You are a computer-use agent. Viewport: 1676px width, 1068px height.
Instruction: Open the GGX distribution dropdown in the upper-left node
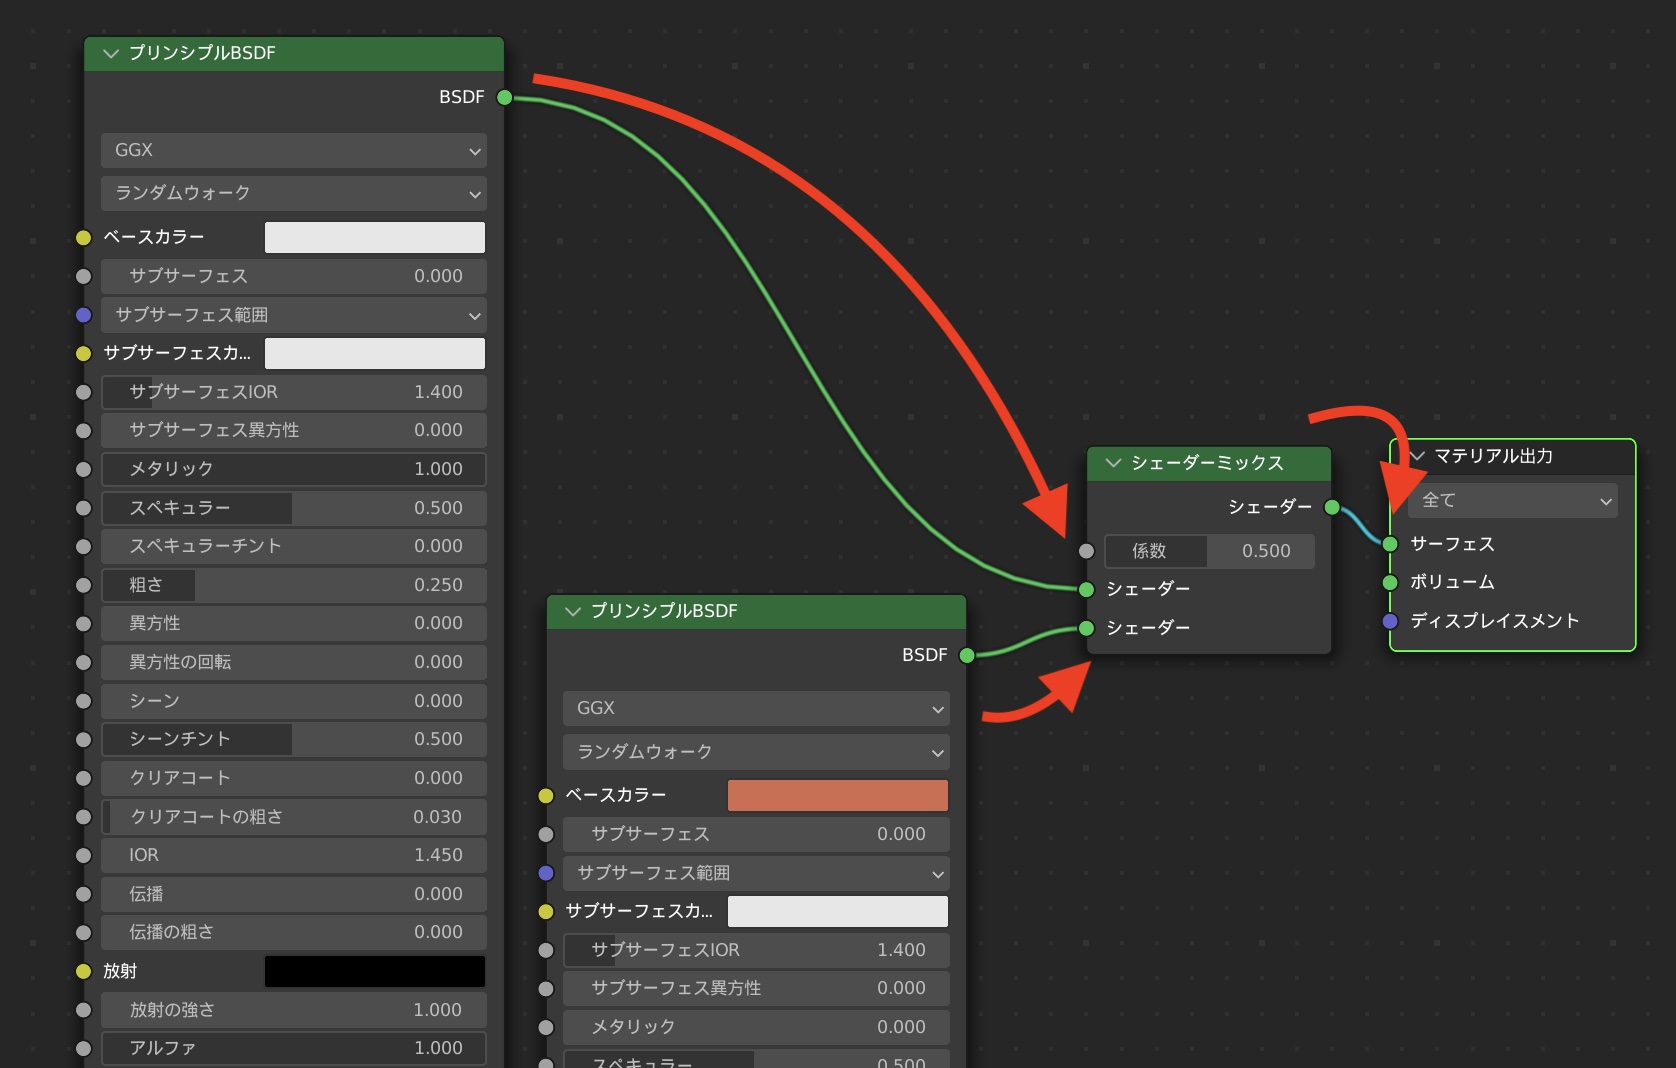coord(293,150)
